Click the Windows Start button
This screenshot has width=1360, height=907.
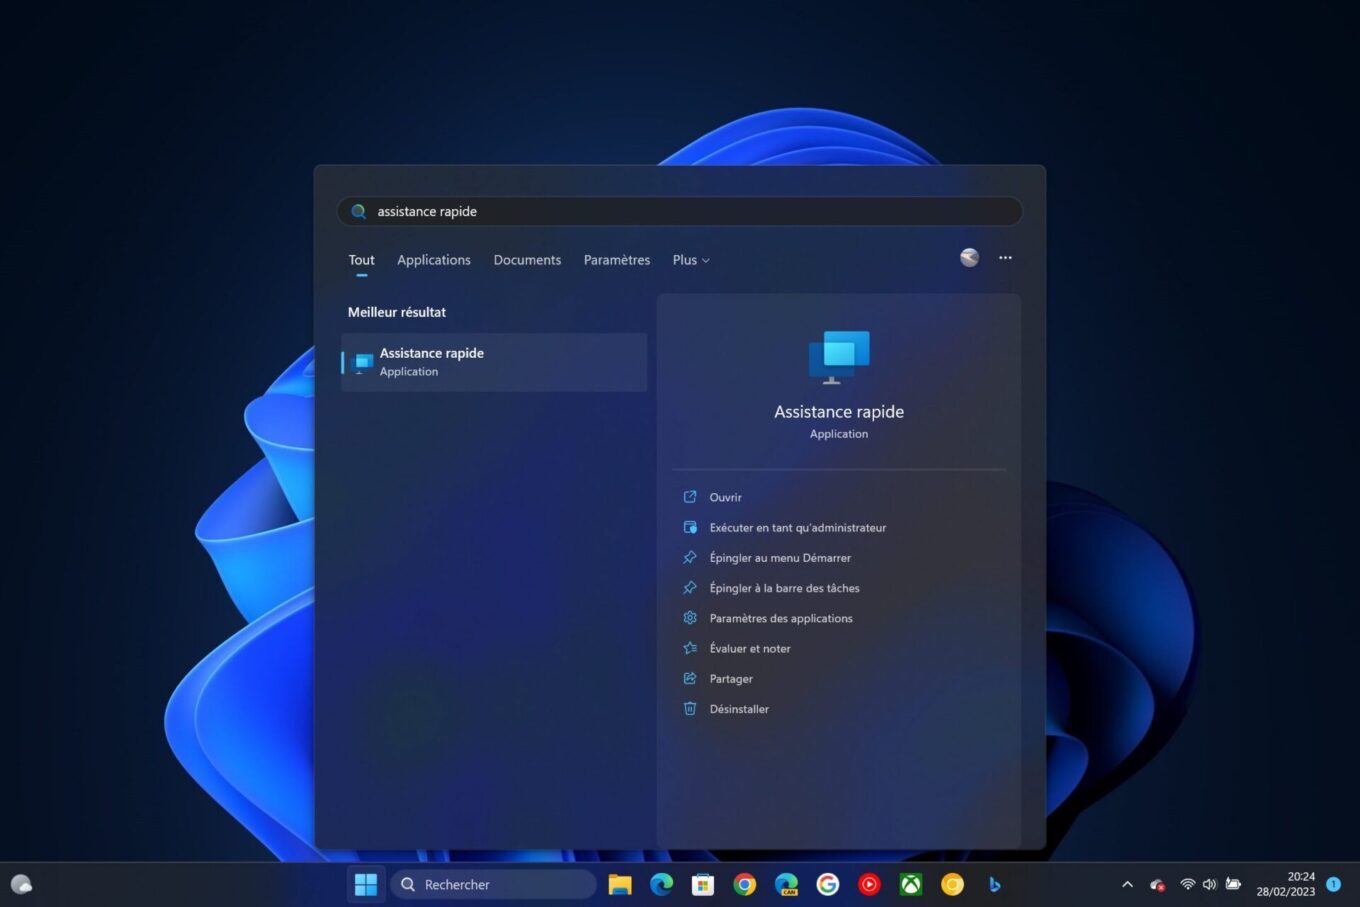366,885
